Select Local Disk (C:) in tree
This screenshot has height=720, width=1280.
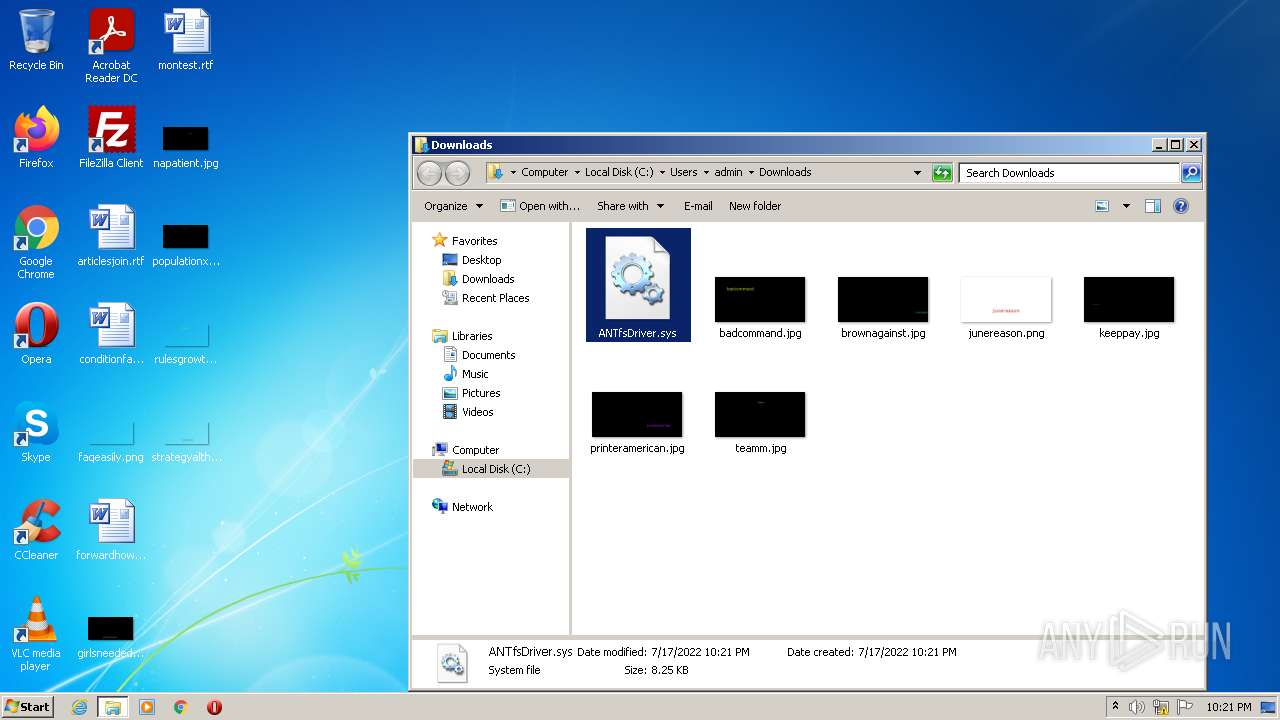click(486, 469)
